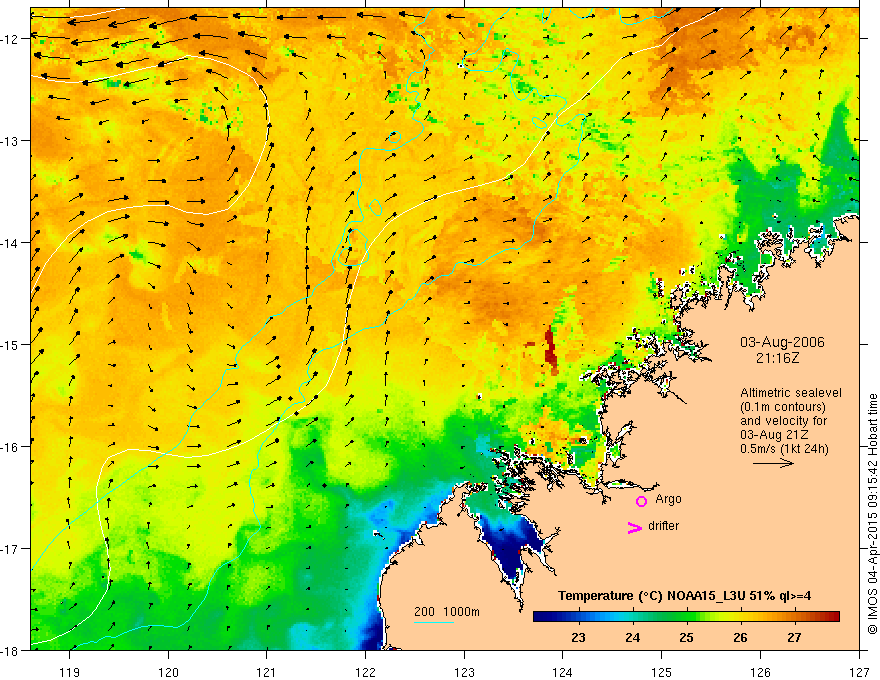Click the longitude label 127
This screenshot has height=680, width=880.
click(x=859, y=673)
